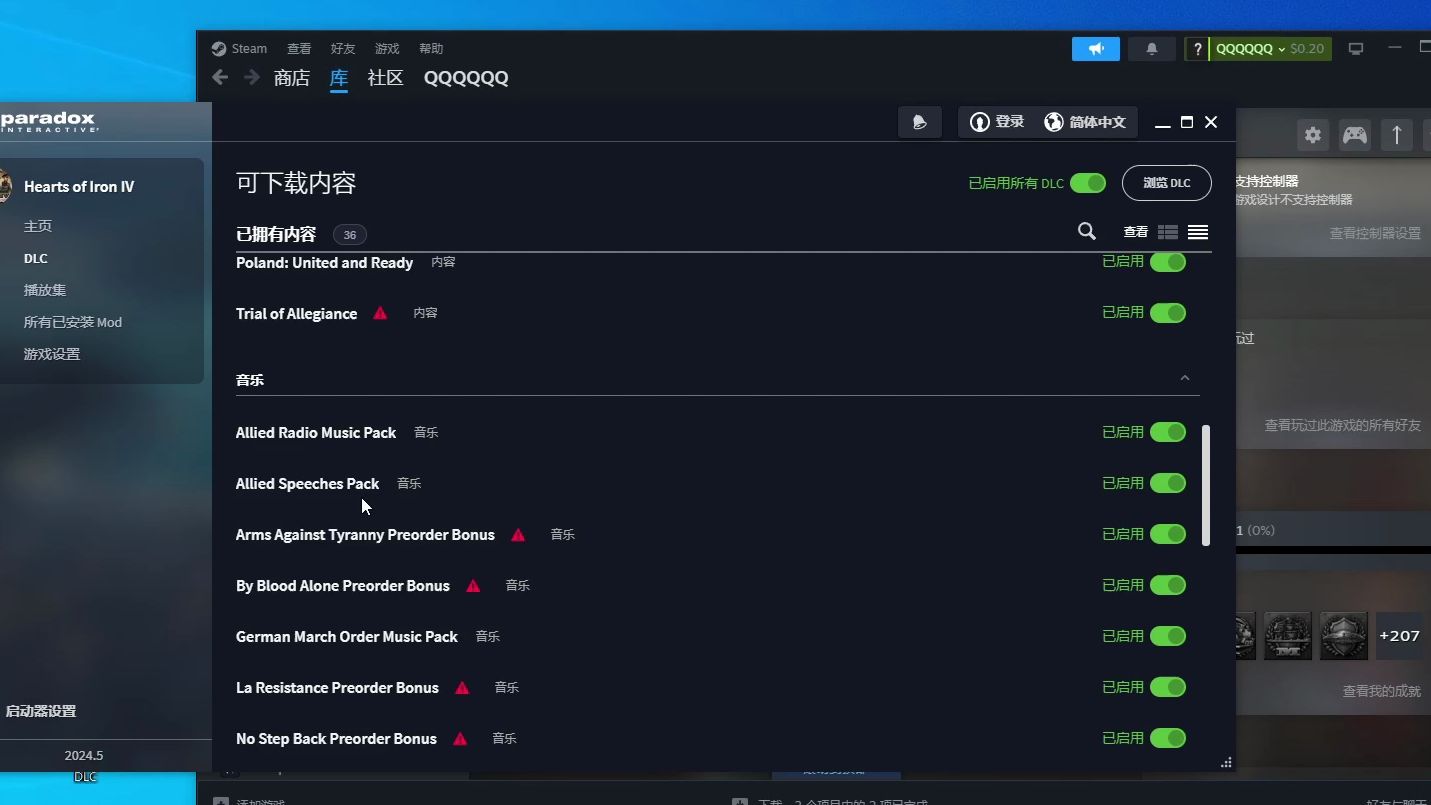
Task: Open 启动器设置 at sidebar bottom
Action: click(41, 711)
